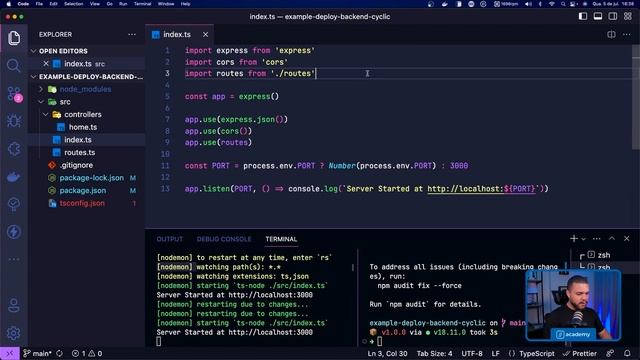Select index.ts in src folder tree
Image resolution: width=640 pixels, height=360 pixels.
pos(78,140)
